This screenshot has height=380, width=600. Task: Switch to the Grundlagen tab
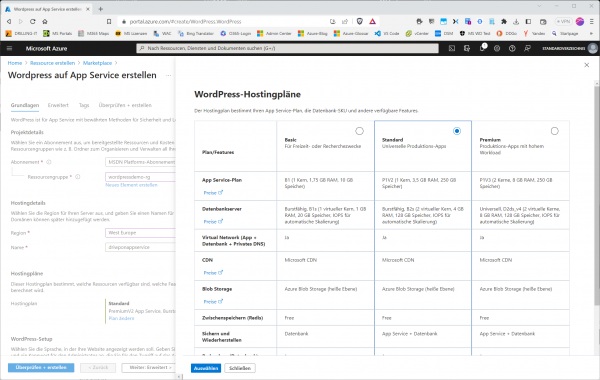25,105
